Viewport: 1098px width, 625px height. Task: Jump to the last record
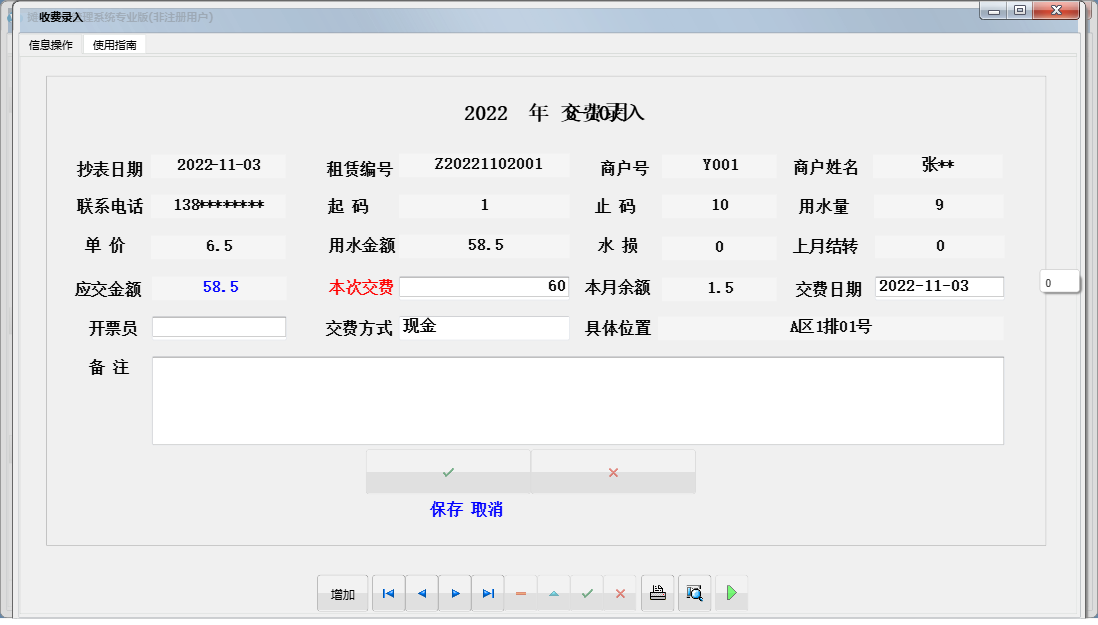(488, 593)
